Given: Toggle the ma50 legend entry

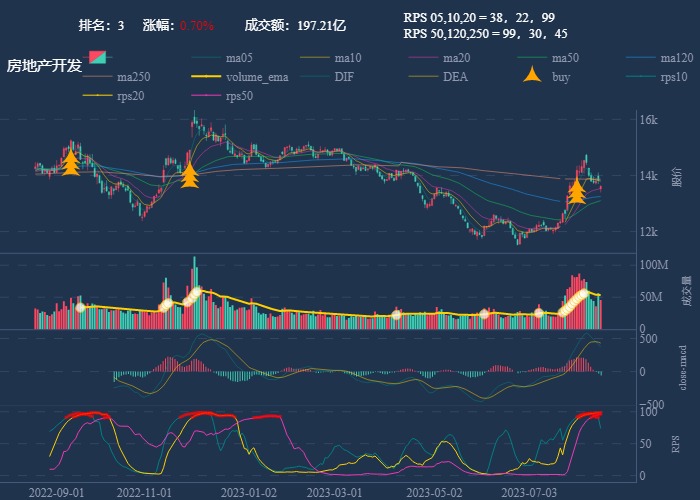Looking at the screenshot, I should 565,57.
